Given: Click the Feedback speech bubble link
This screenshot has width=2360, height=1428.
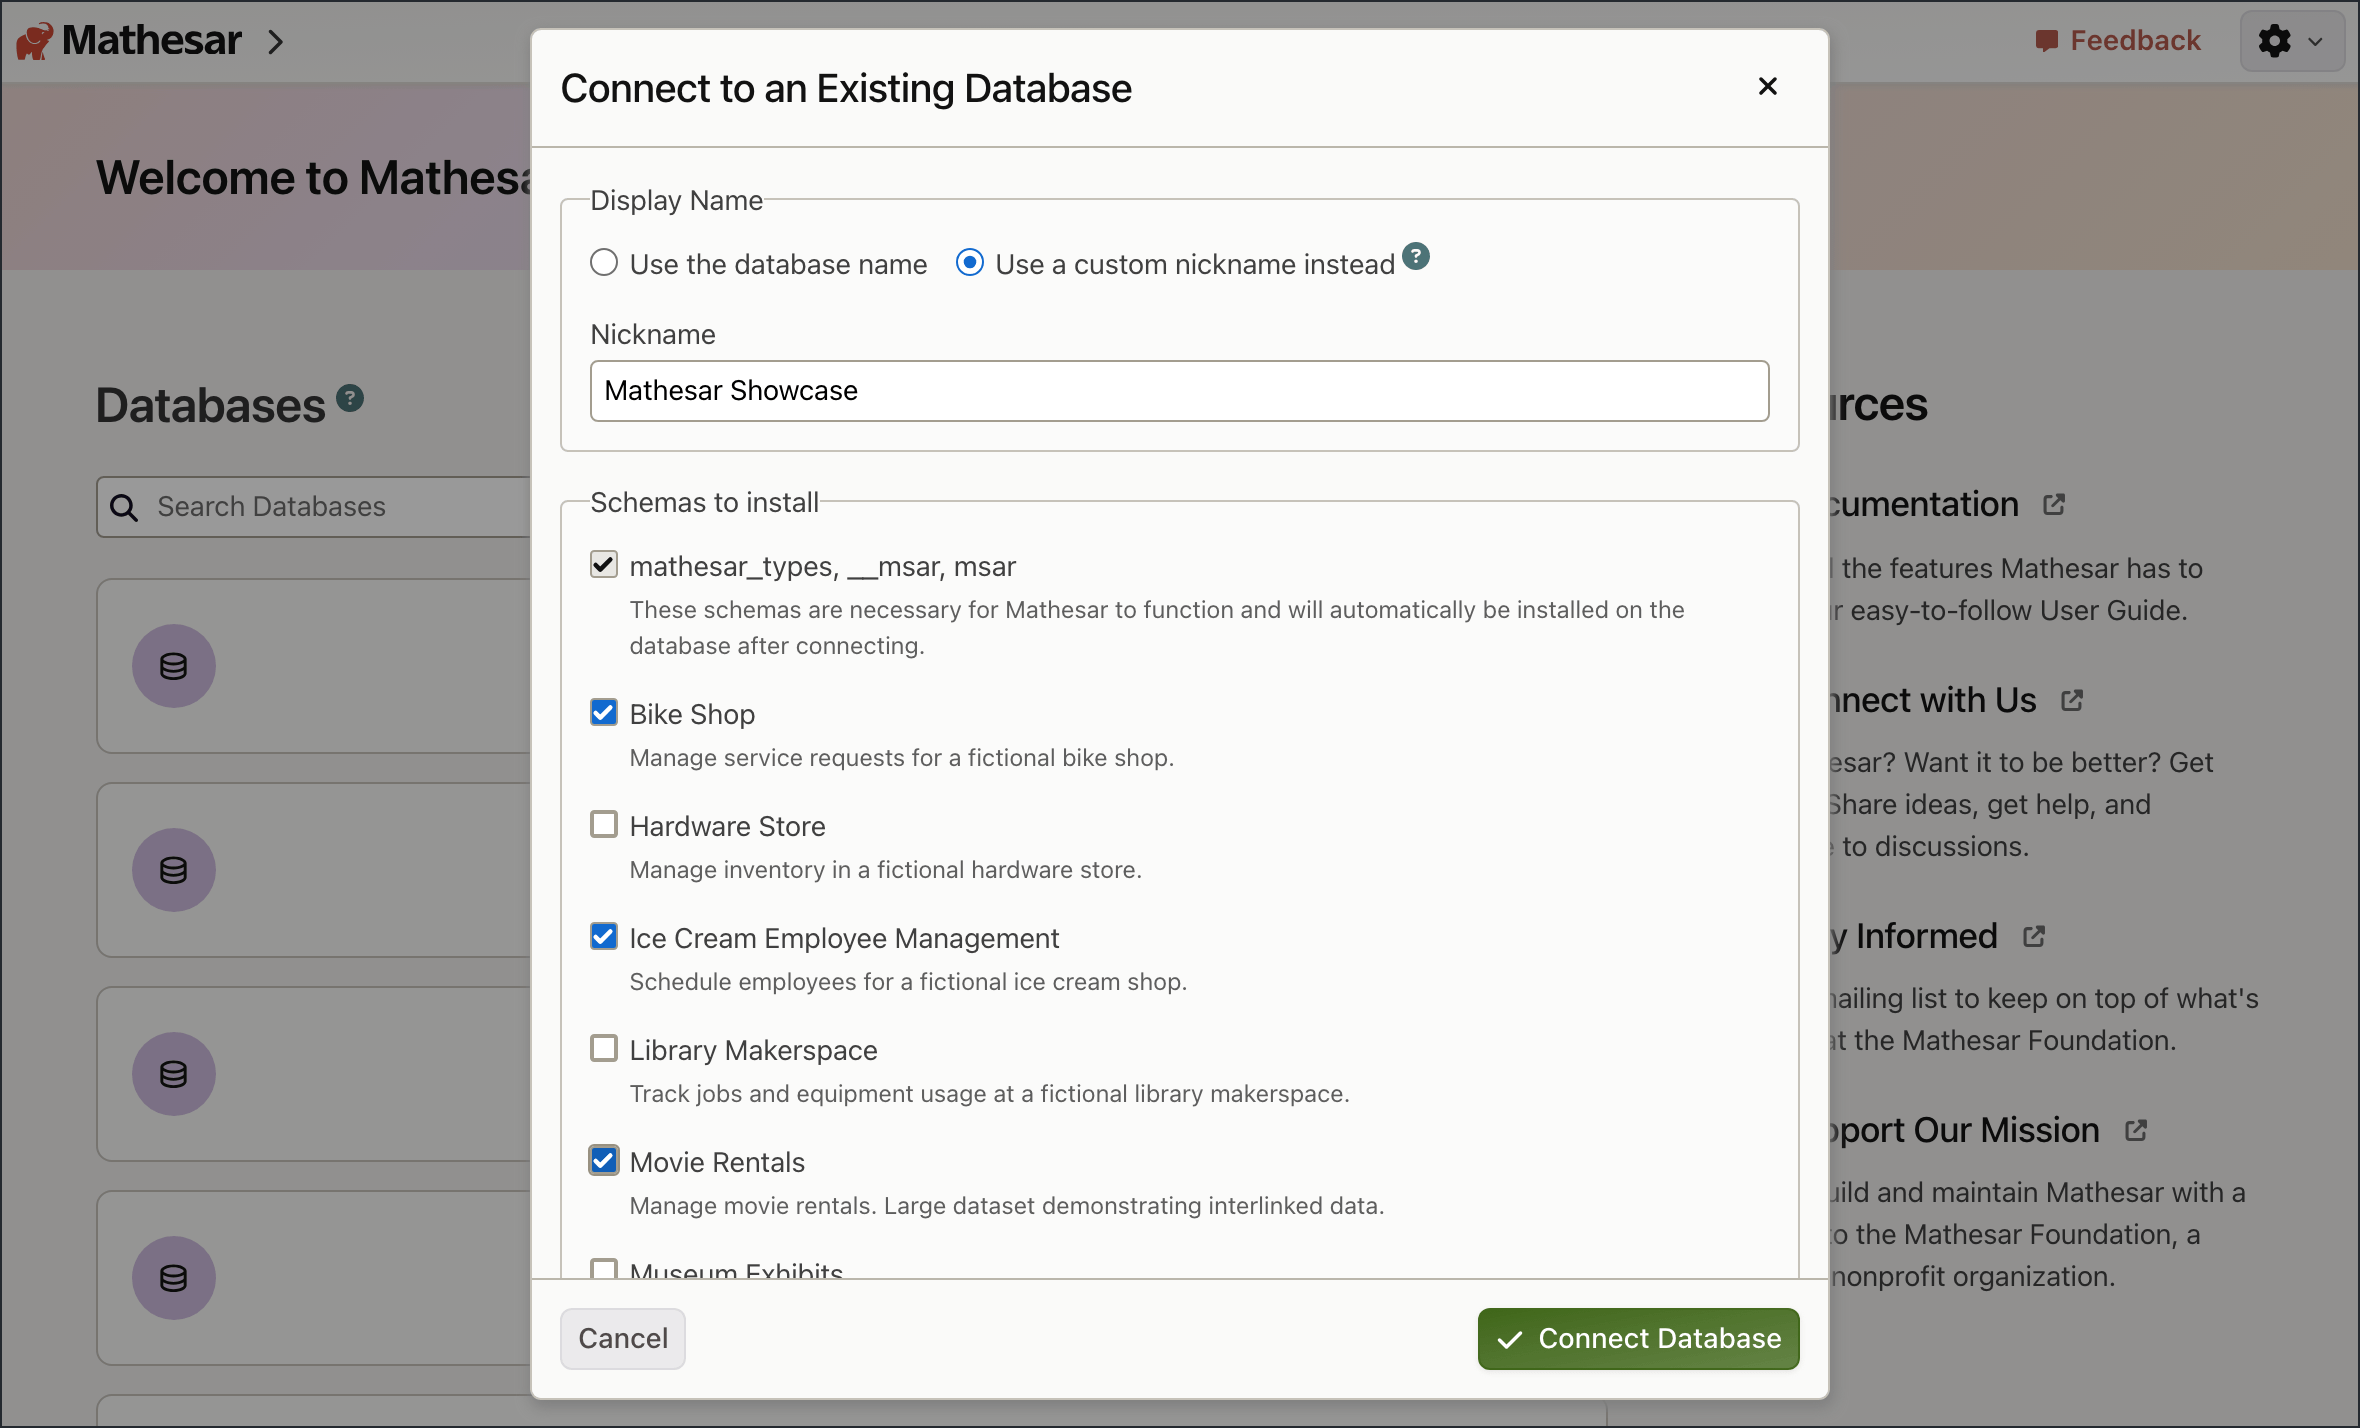Looking at the screenshot, I should click(2117, 41).
